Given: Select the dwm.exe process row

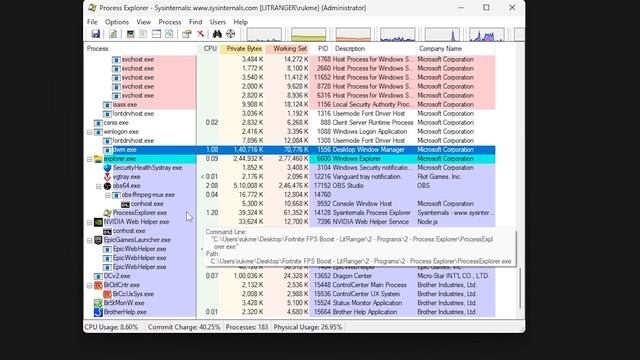Looking at the screenshot, I should coord(290,150).
